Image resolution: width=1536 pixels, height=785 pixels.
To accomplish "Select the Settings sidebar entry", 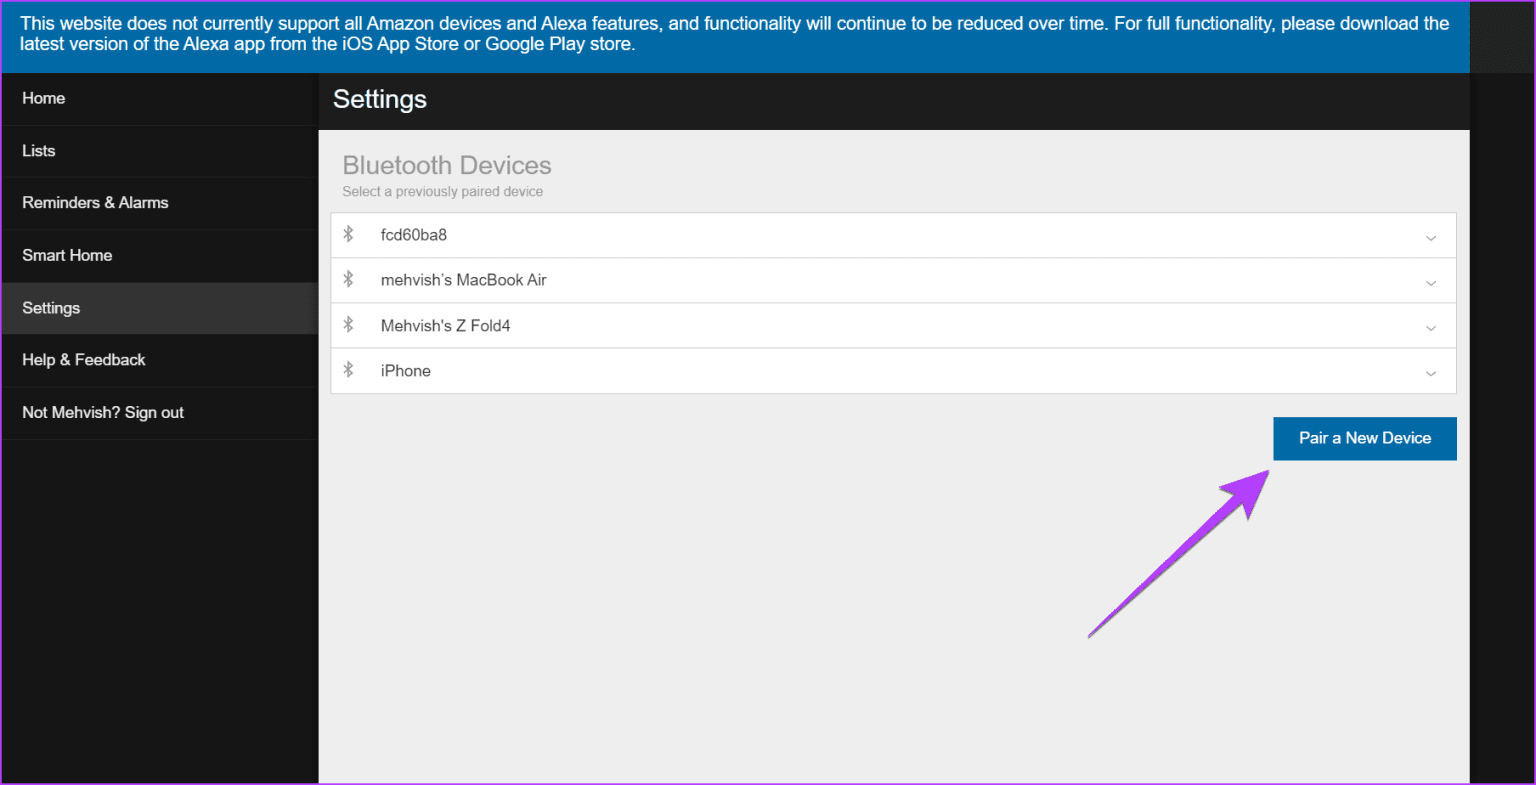I will pyautogui.click(x=51, y=307).
